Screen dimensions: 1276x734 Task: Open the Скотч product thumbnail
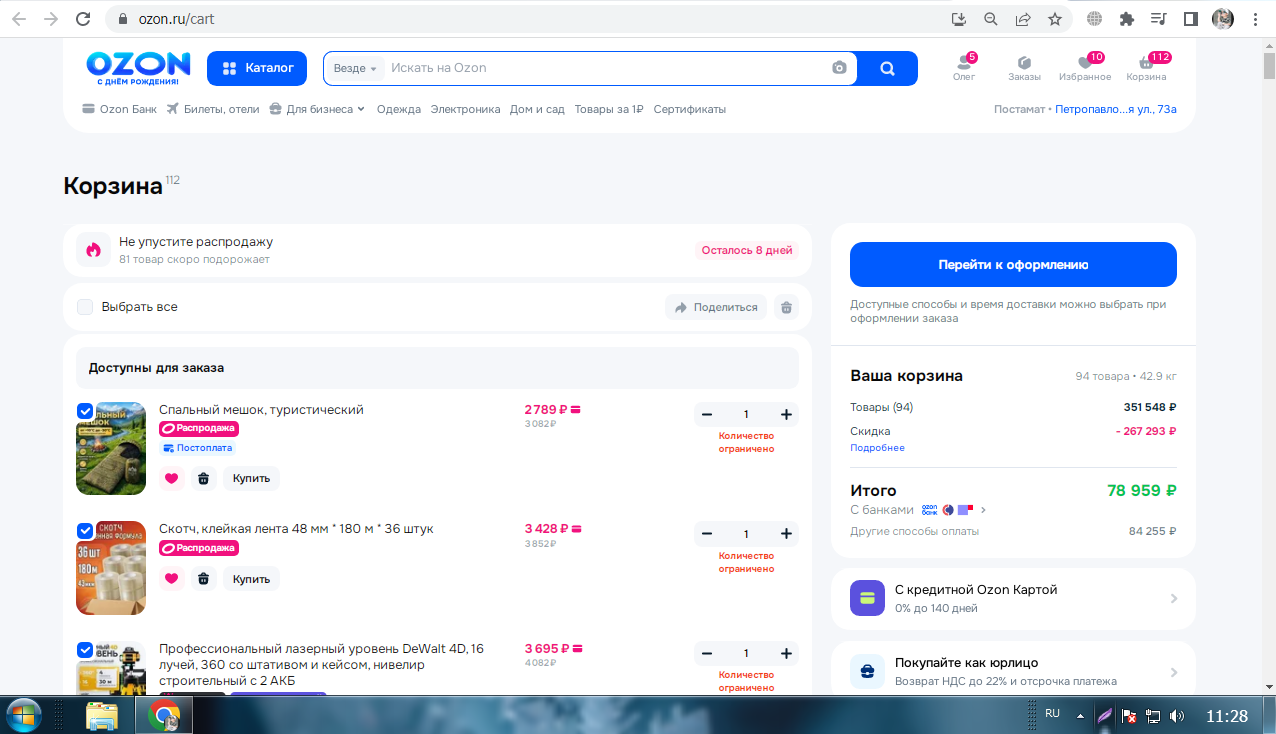tap(111, 568)
